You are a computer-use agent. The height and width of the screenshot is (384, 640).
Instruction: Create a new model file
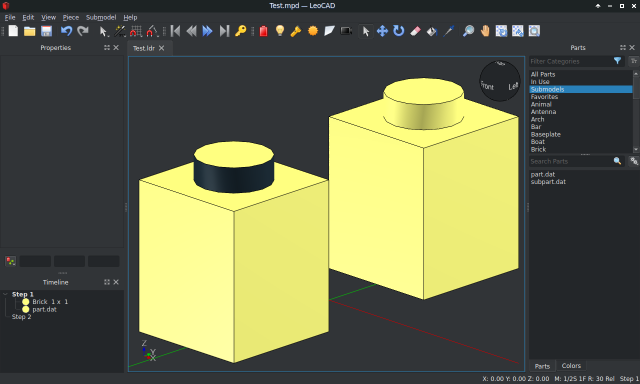[x=13, y=31]
